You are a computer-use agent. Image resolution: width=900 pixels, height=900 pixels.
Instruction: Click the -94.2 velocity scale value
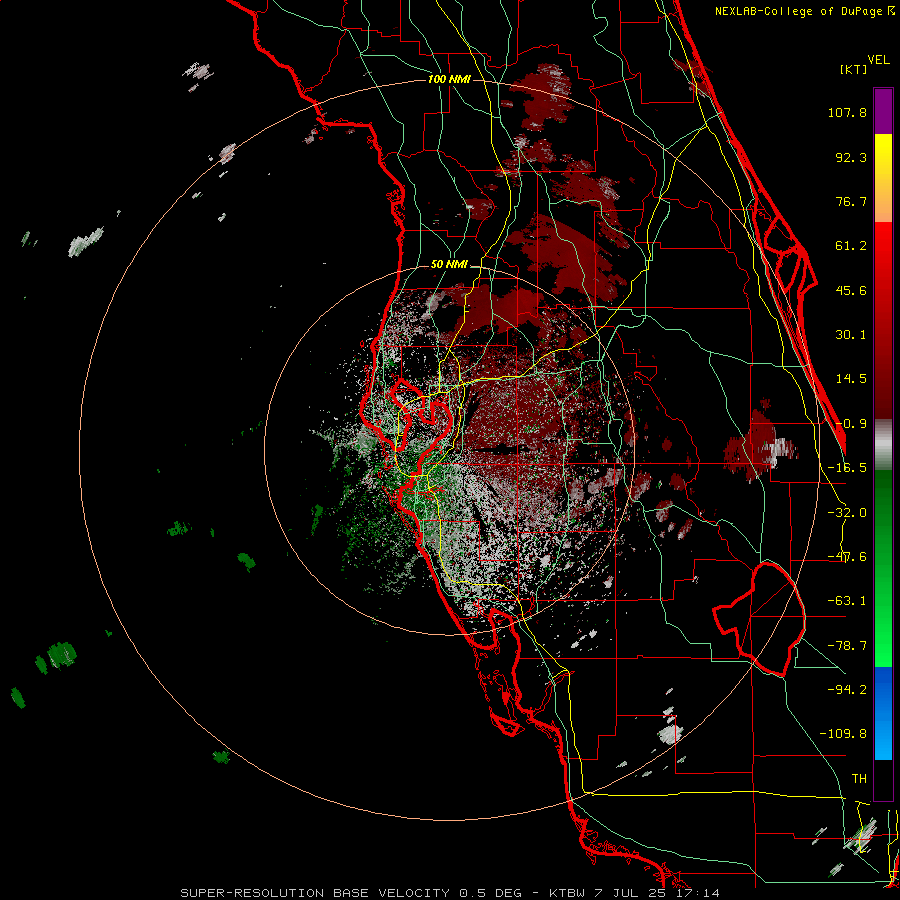(847, 689)
